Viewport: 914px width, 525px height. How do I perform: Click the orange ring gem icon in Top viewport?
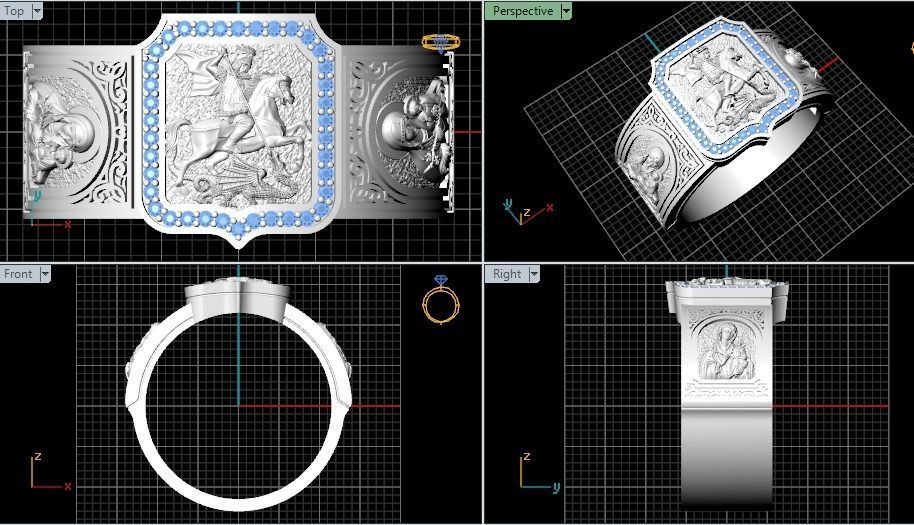pyautogui.click(x=441, y=44)
